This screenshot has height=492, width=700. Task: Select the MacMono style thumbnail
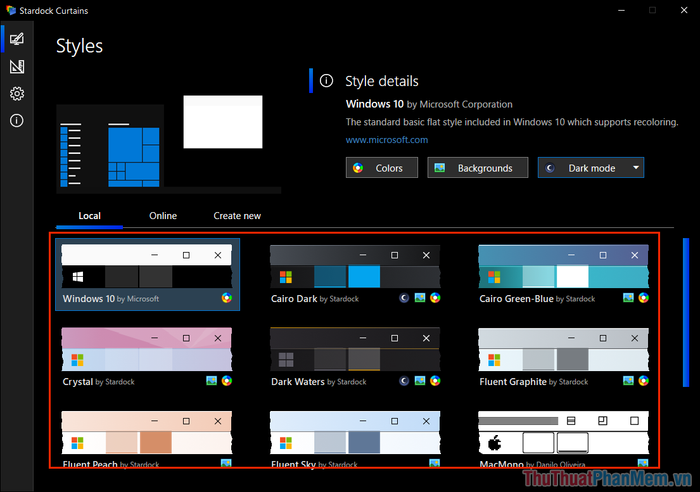pyautogui.click(x=563, y=432)
